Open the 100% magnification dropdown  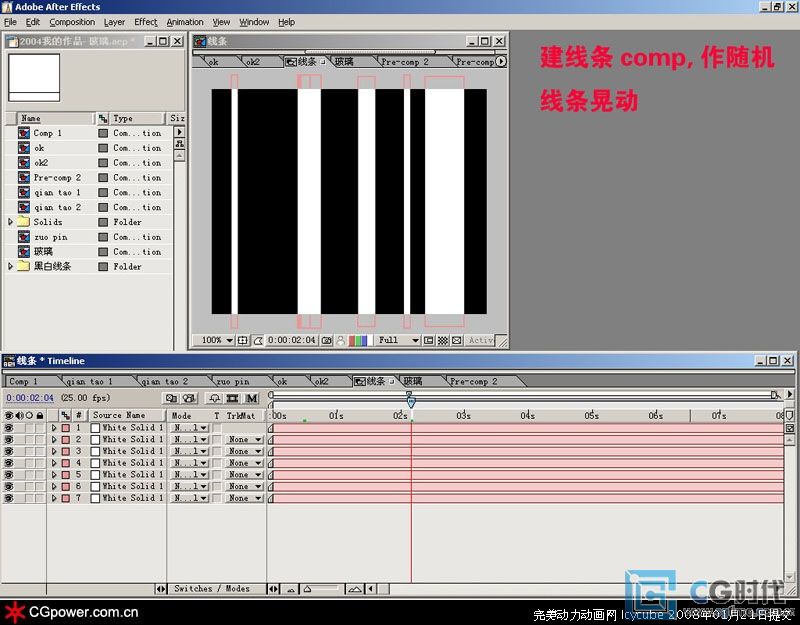pyautogui.click(x=217, y=340)
